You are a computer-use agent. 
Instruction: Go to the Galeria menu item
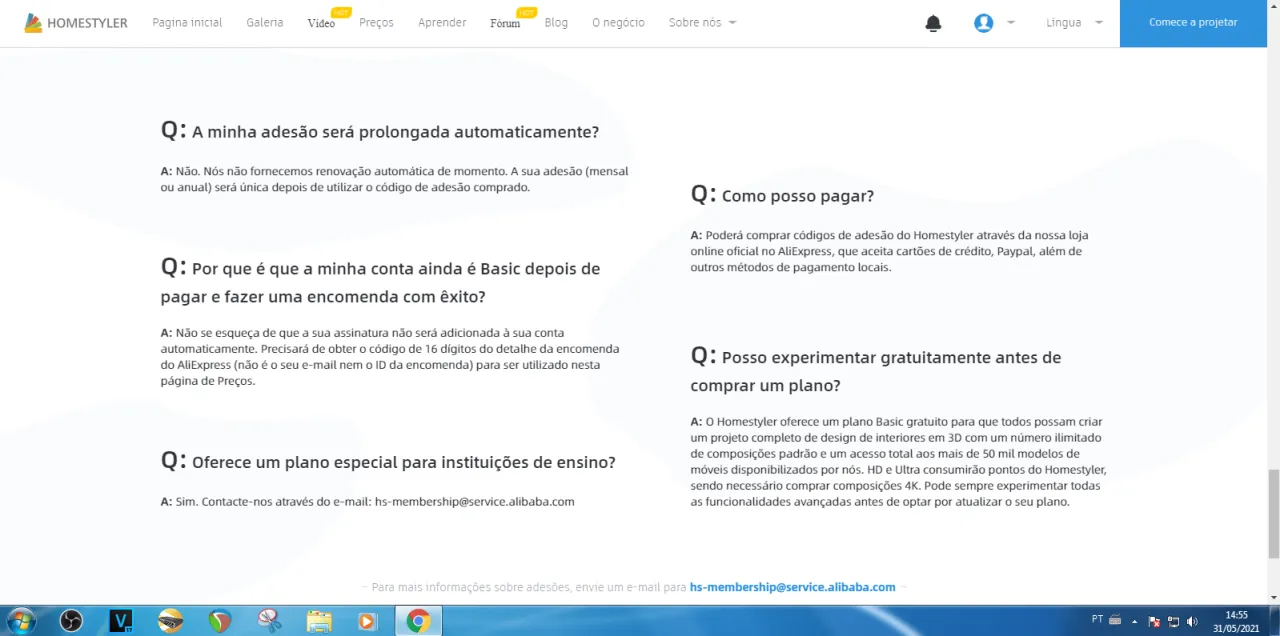click(265, 23)
